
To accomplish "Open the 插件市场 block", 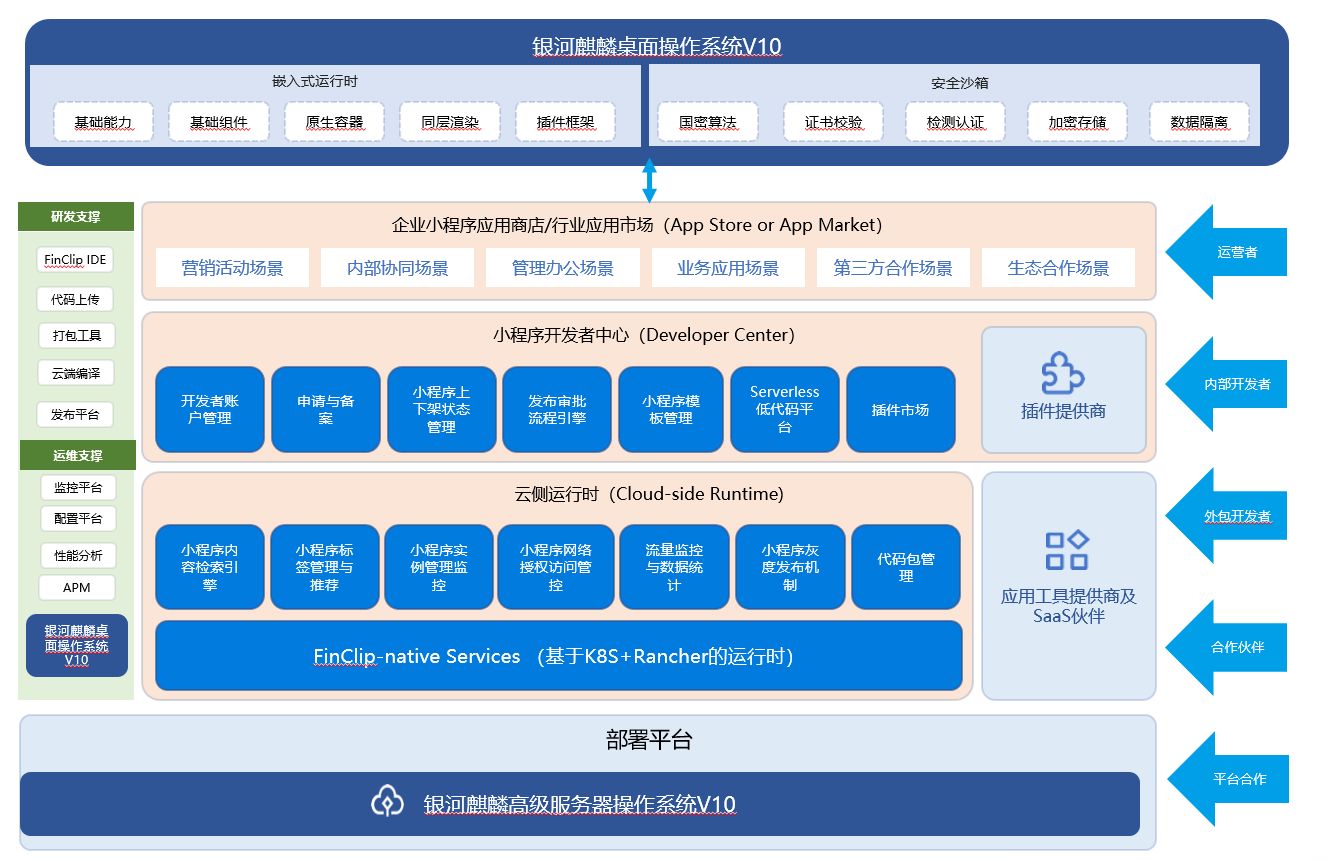I will point(901,410).
